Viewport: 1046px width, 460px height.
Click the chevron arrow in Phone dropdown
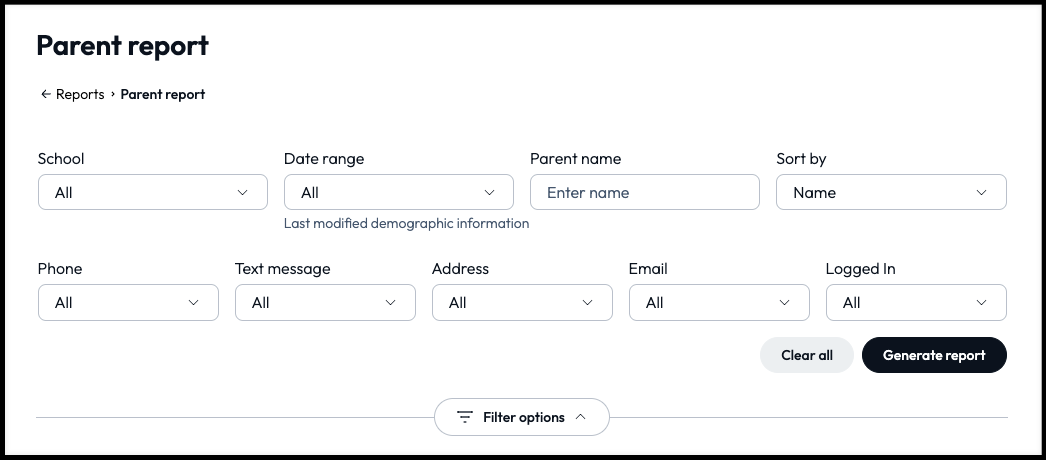click(194, 302)
